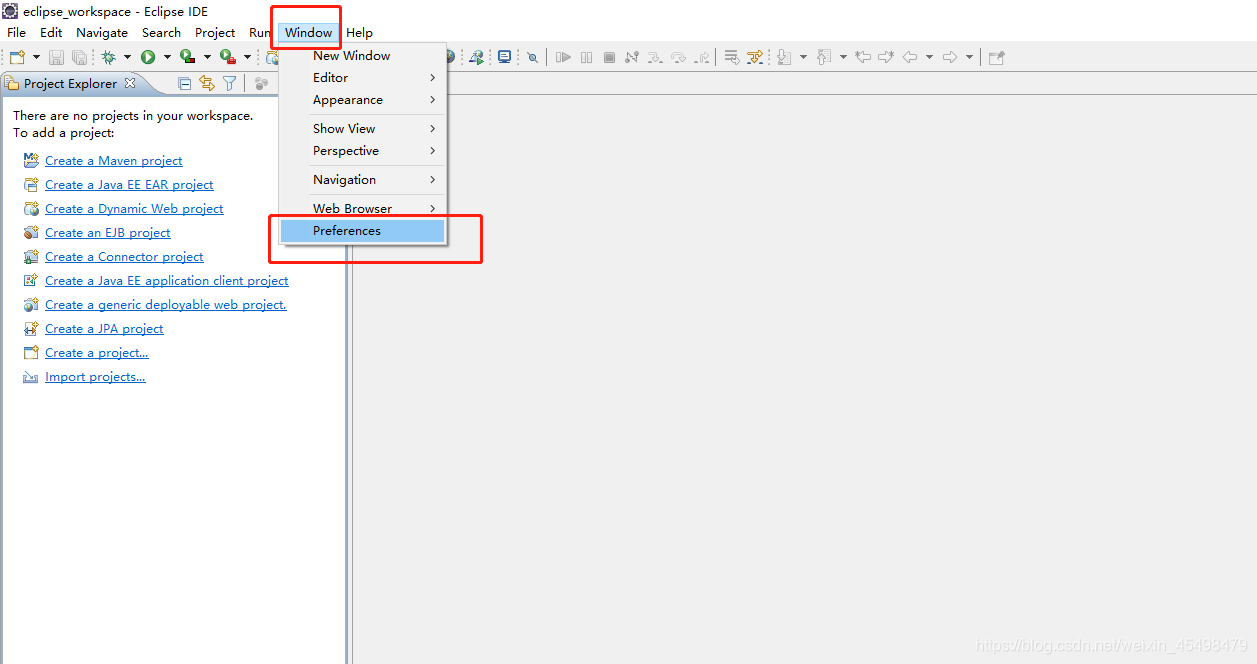Click Create a Dynamic Web project link
The width and height of the screenshot is (1257, 664).
click(134, 209)
